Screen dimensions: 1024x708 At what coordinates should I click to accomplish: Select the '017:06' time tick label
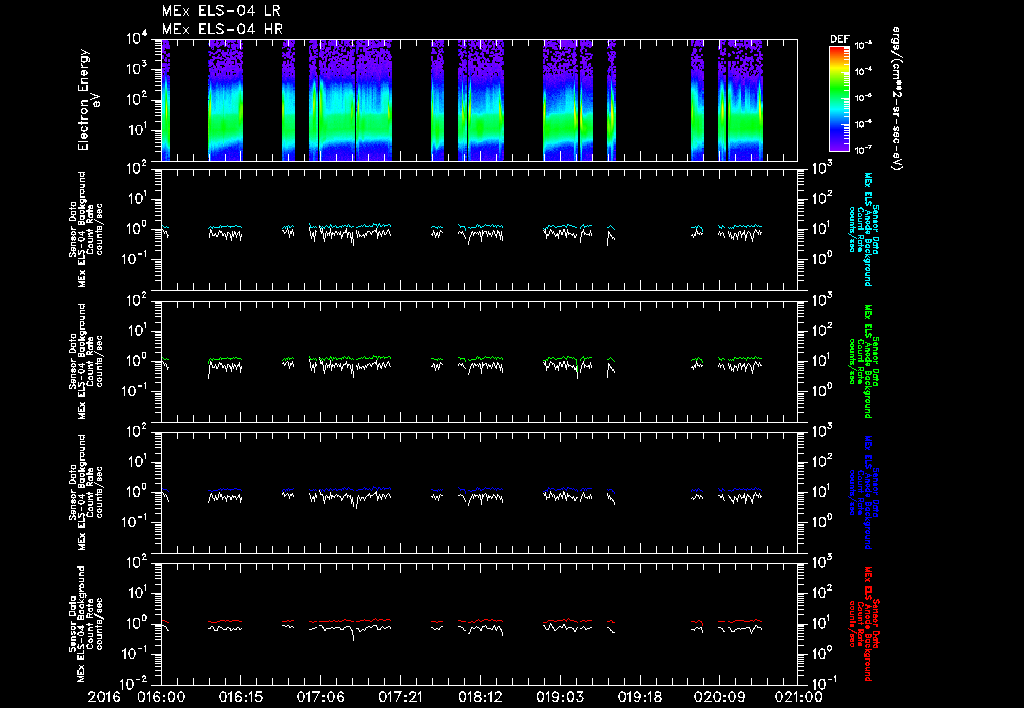pyautogui.click(x=321, y=697)
